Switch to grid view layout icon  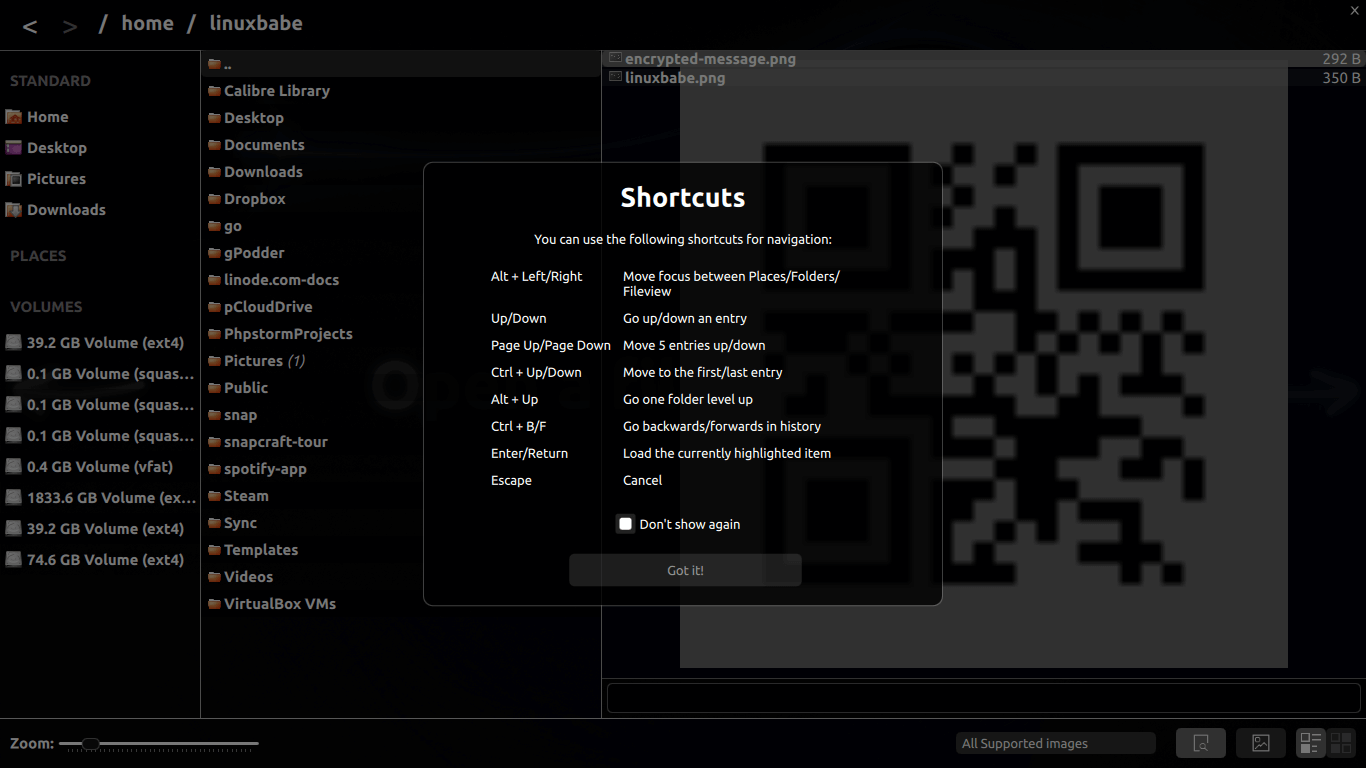(x=1341, y=743)
